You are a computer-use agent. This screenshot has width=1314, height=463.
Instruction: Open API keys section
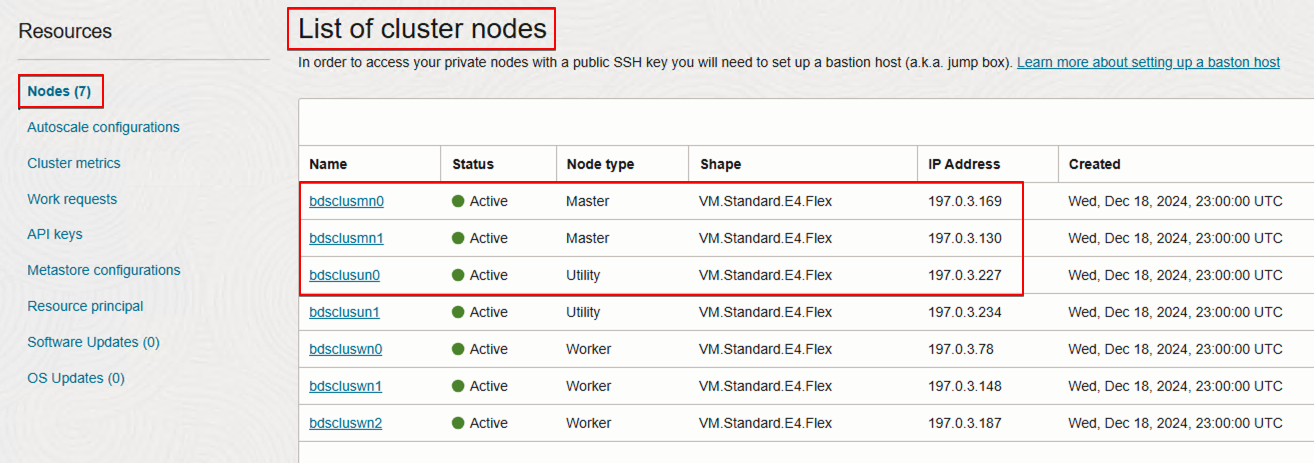(x=55, y=234)
